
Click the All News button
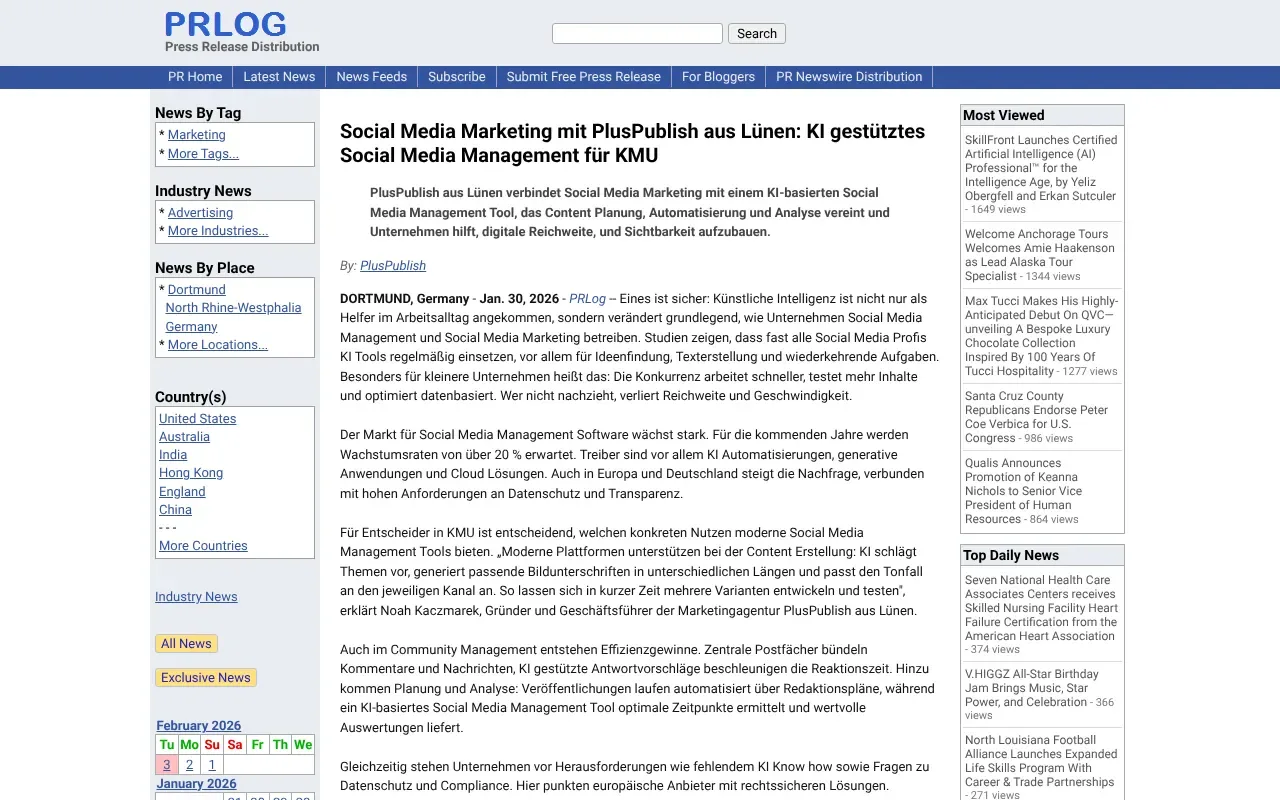pyautogui.click(x=186, y=644)
